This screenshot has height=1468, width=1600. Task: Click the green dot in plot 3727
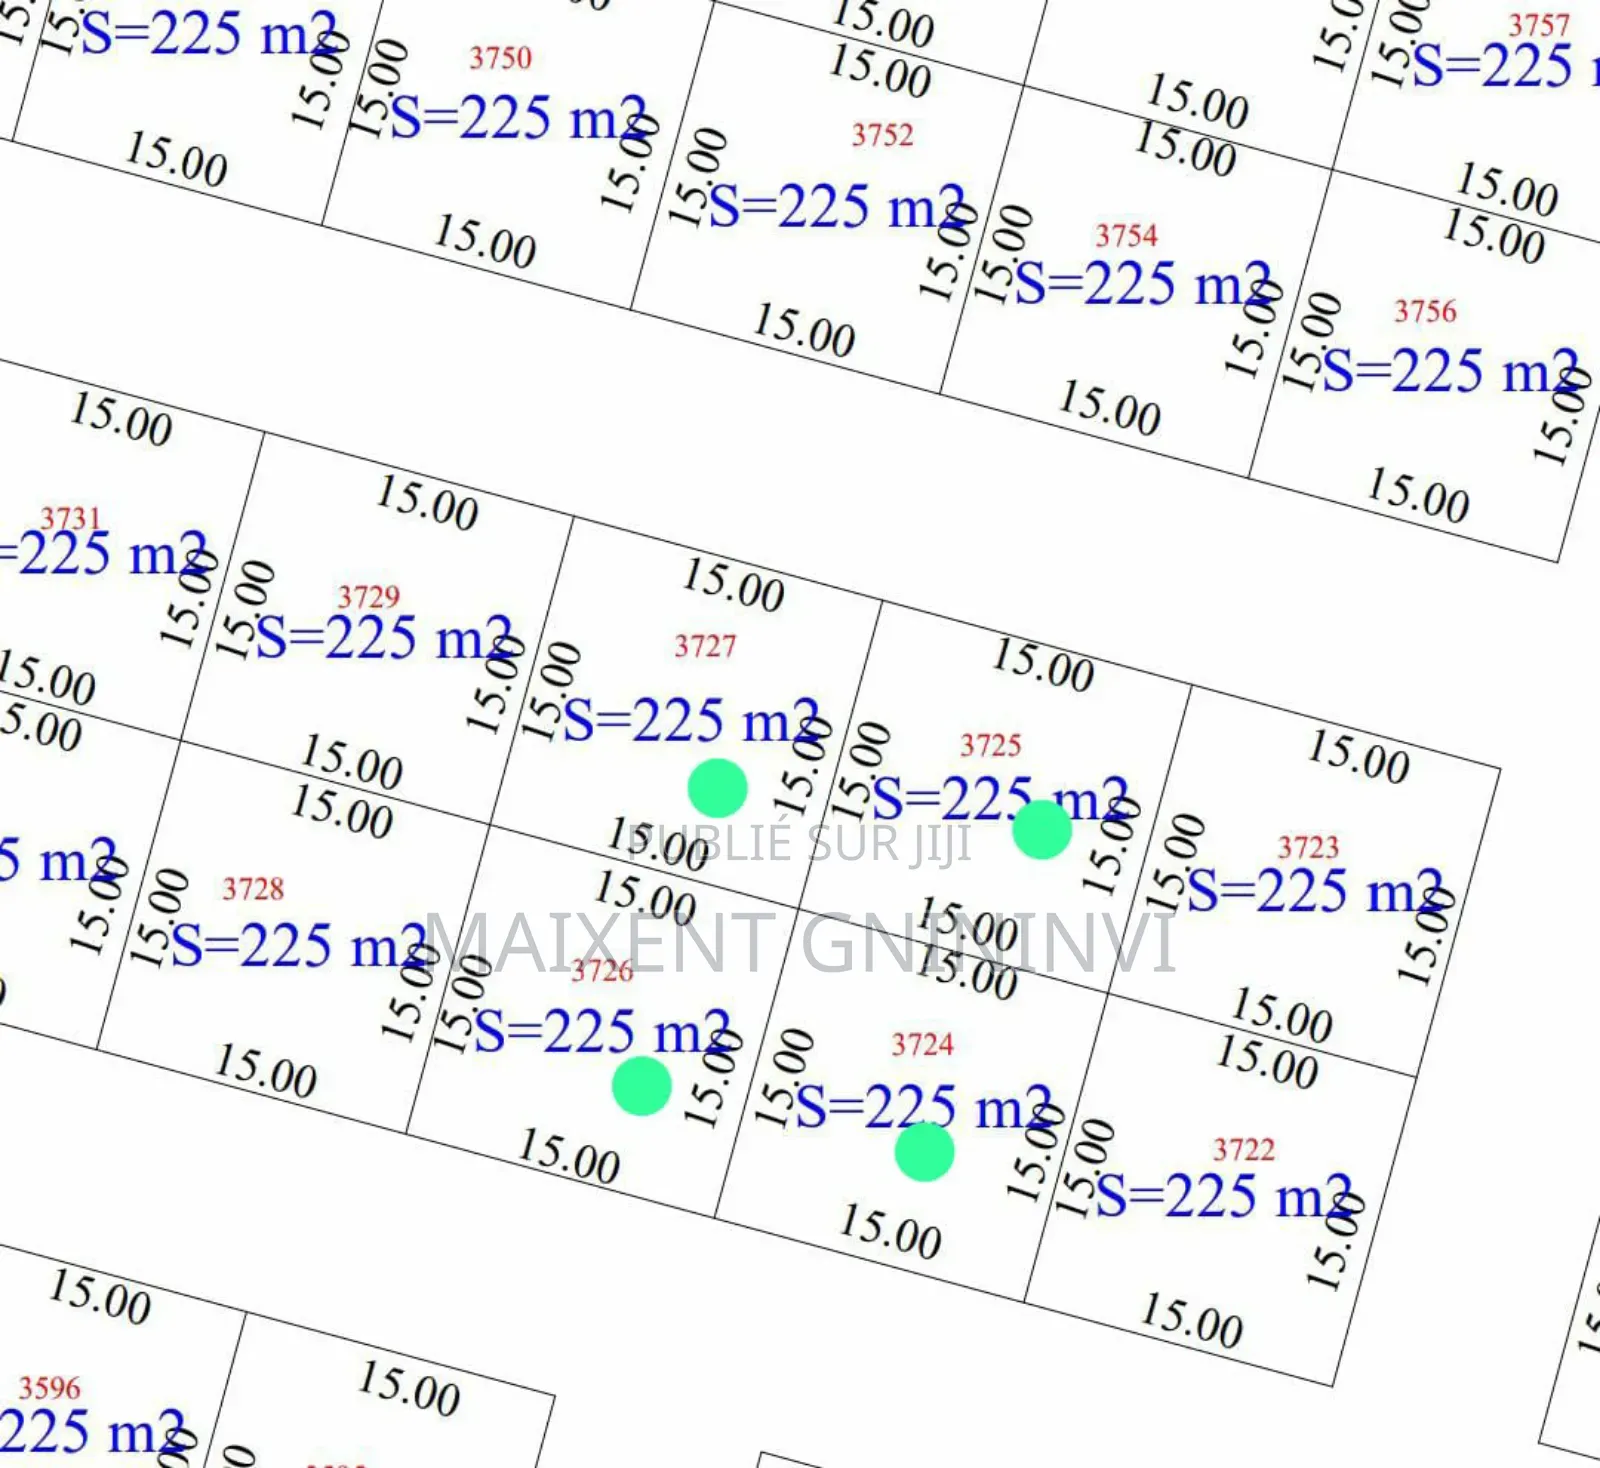(x=717, y=788)
